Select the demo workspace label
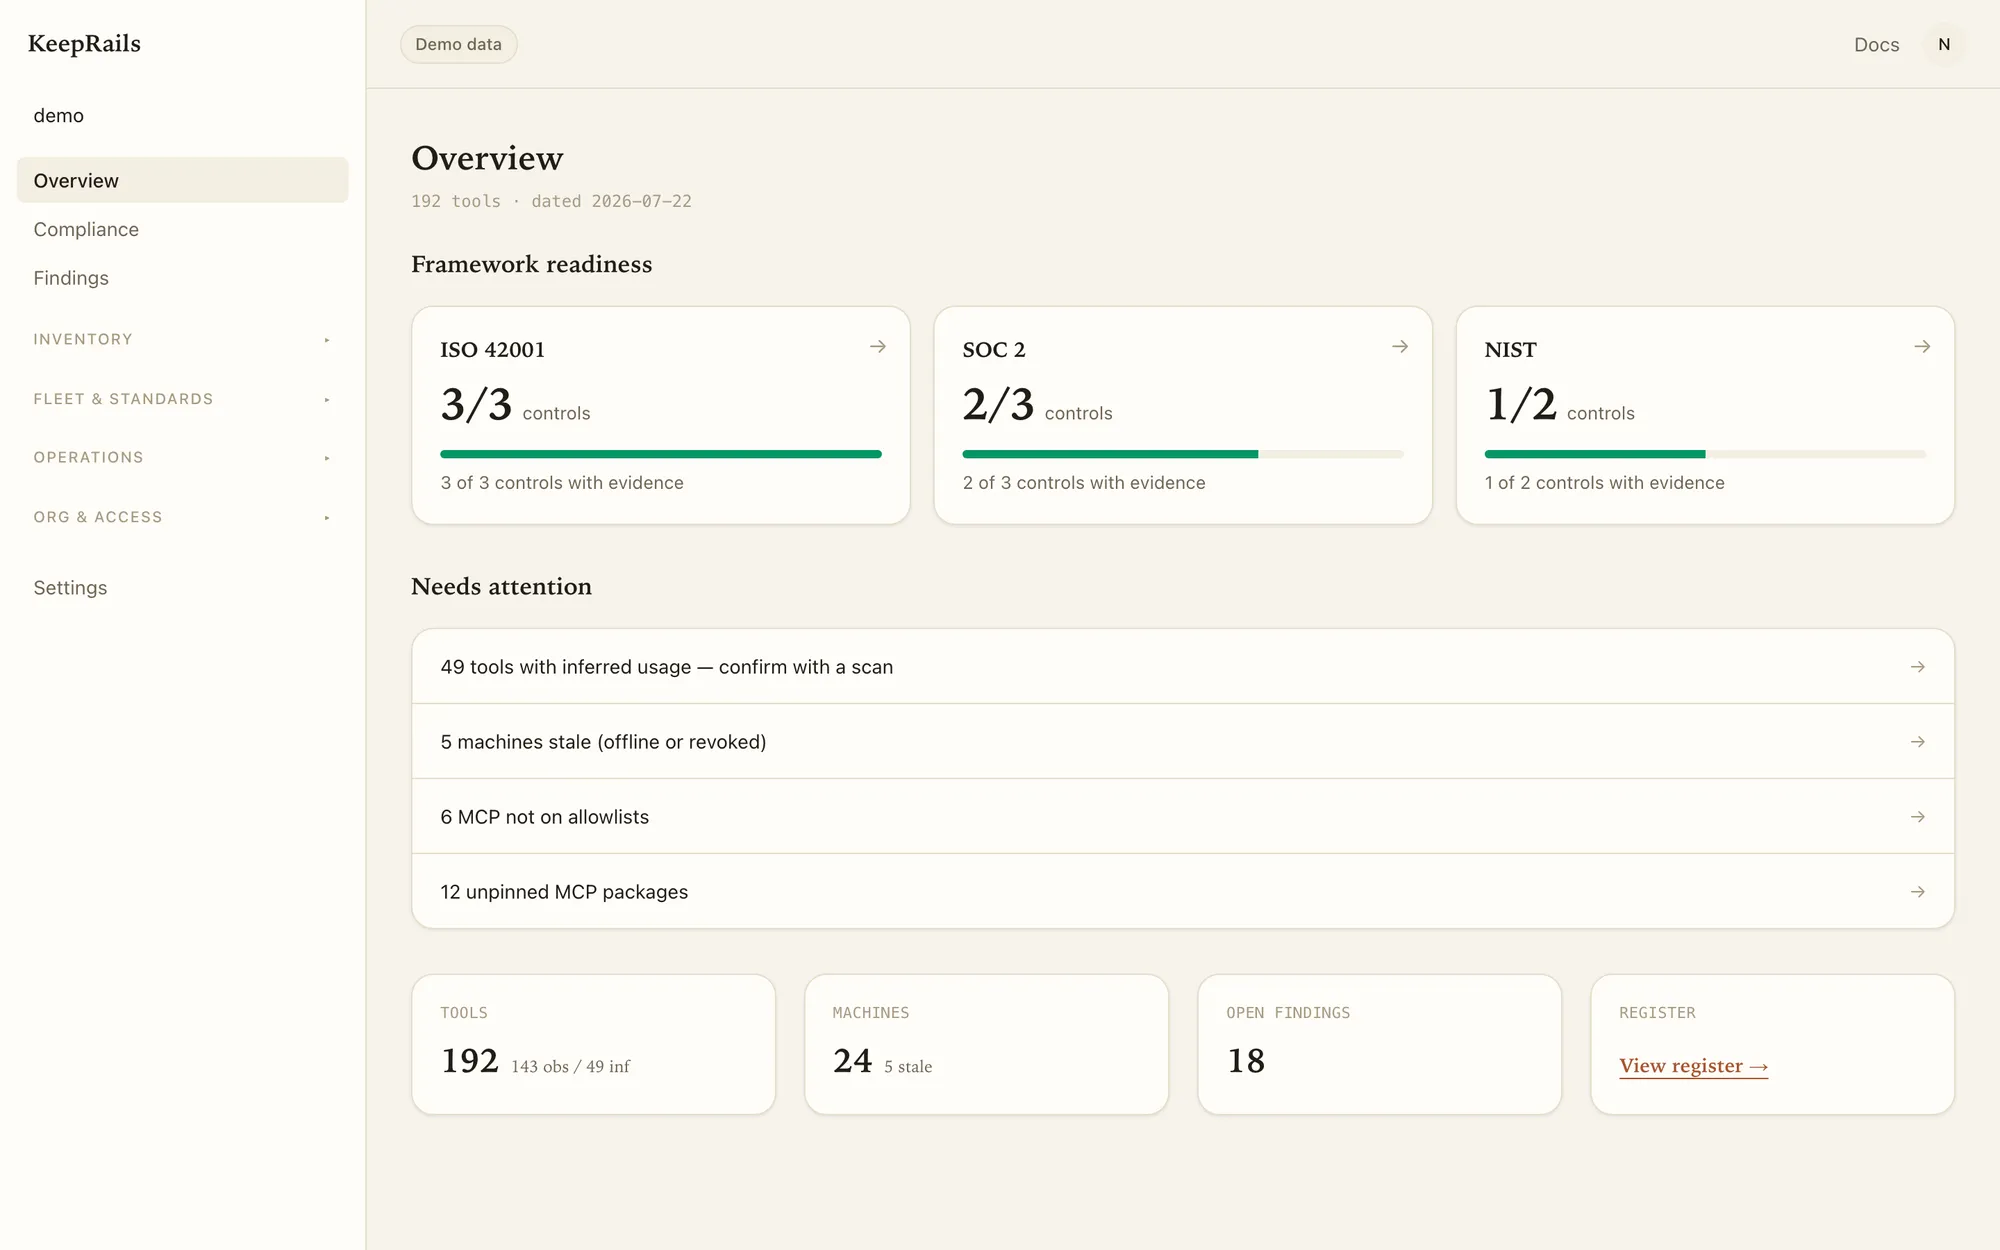This screenshot has width=2000, height=1250. point(59,116)
